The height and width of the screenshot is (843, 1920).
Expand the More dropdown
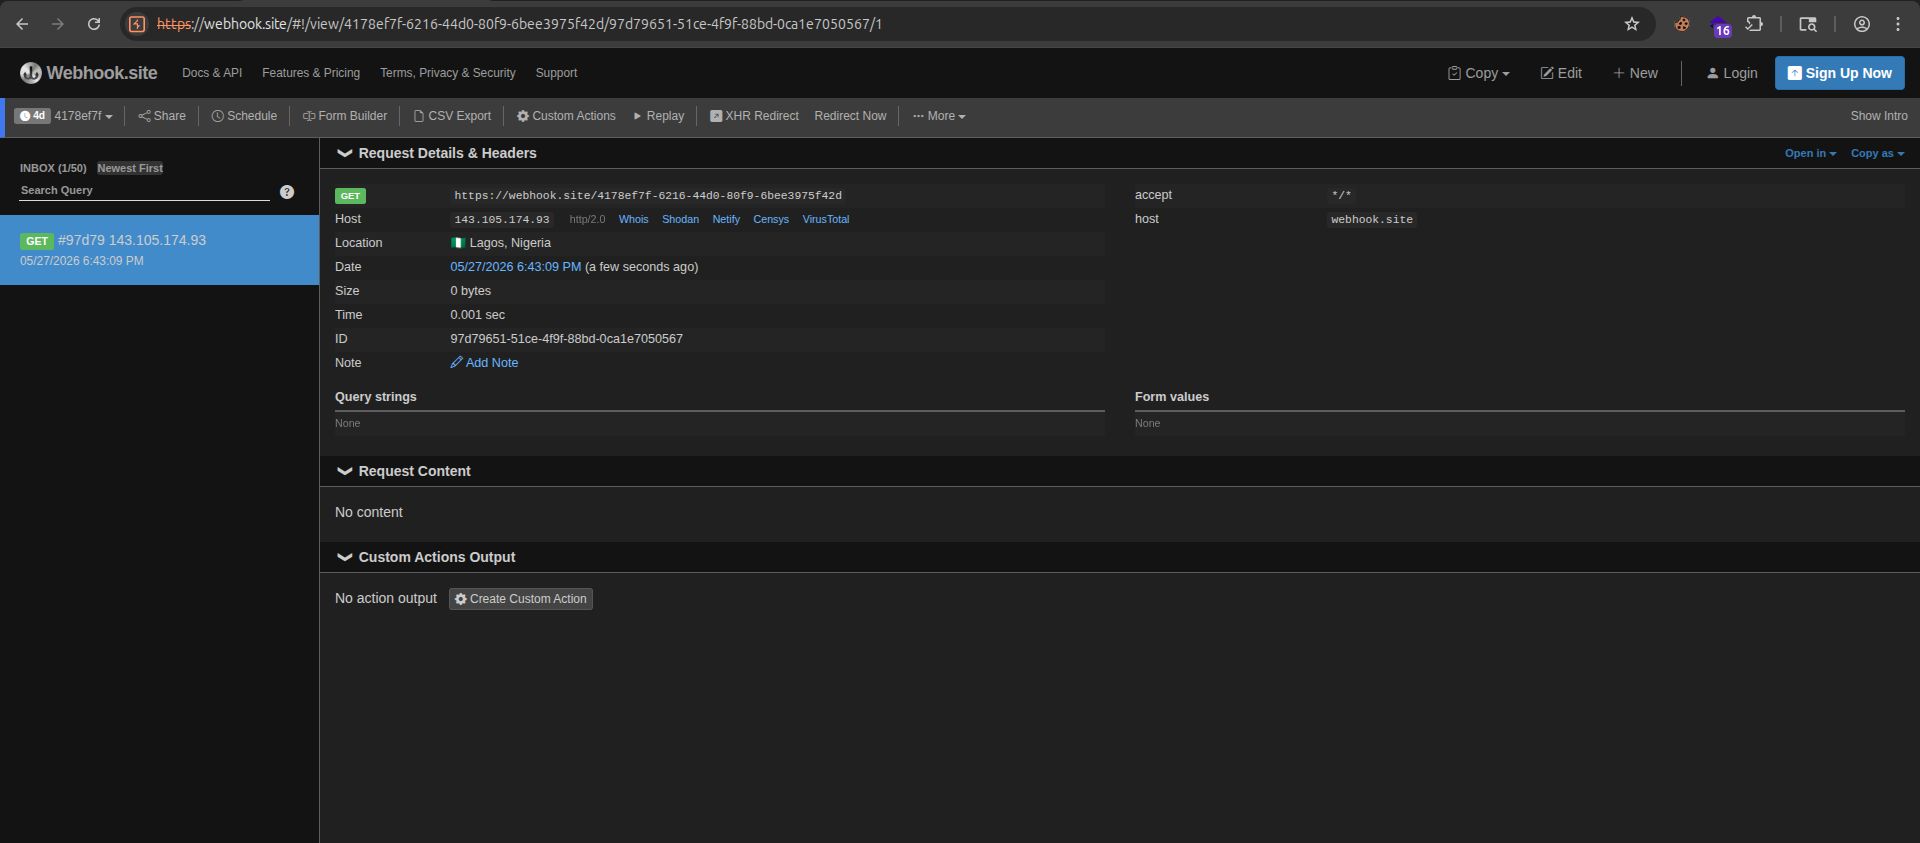(x=939, y=116)
